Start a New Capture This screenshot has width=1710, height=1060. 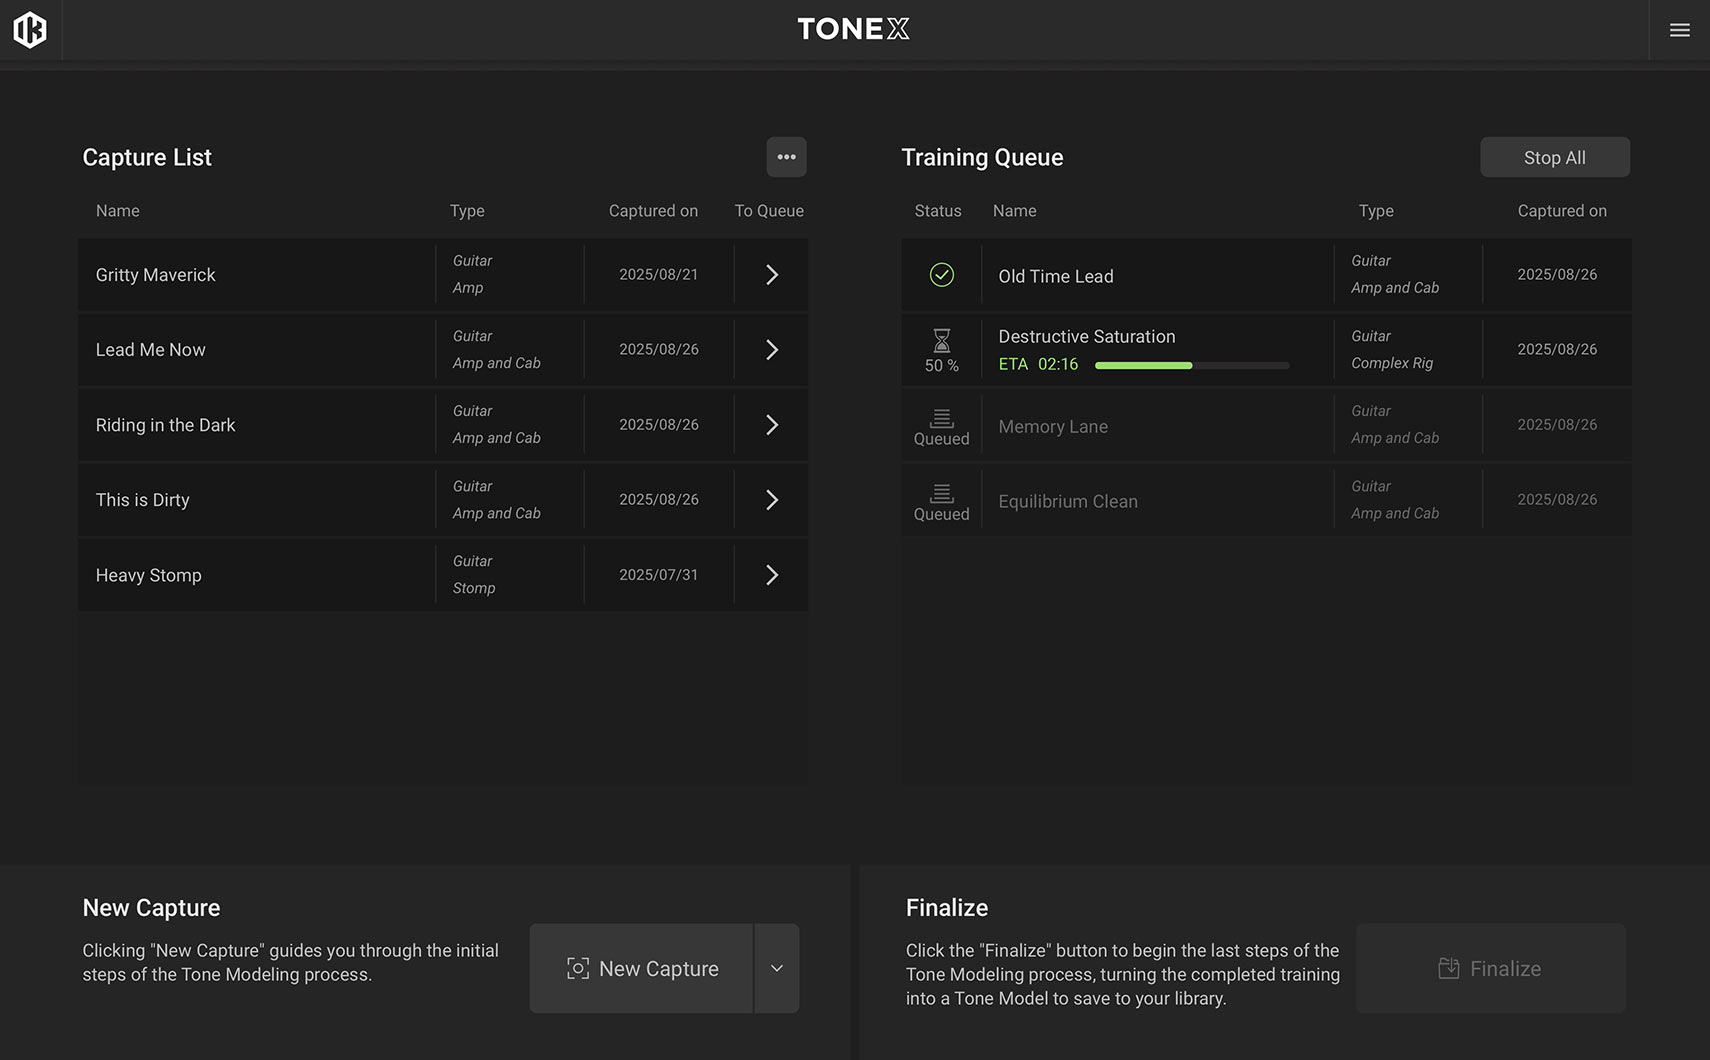(642, 968)
